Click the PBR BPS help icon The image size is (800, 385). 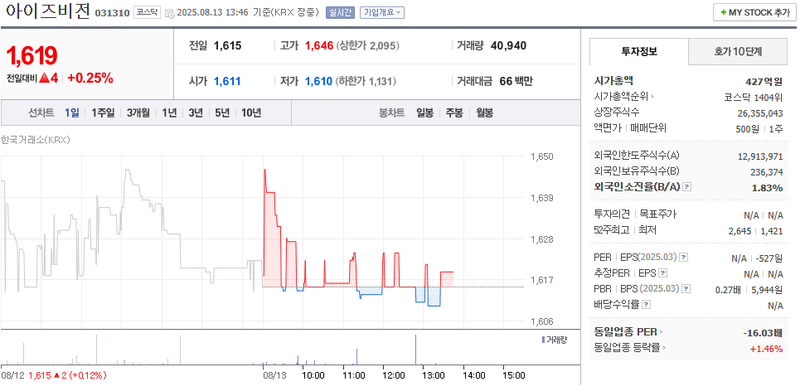[686, 289]
